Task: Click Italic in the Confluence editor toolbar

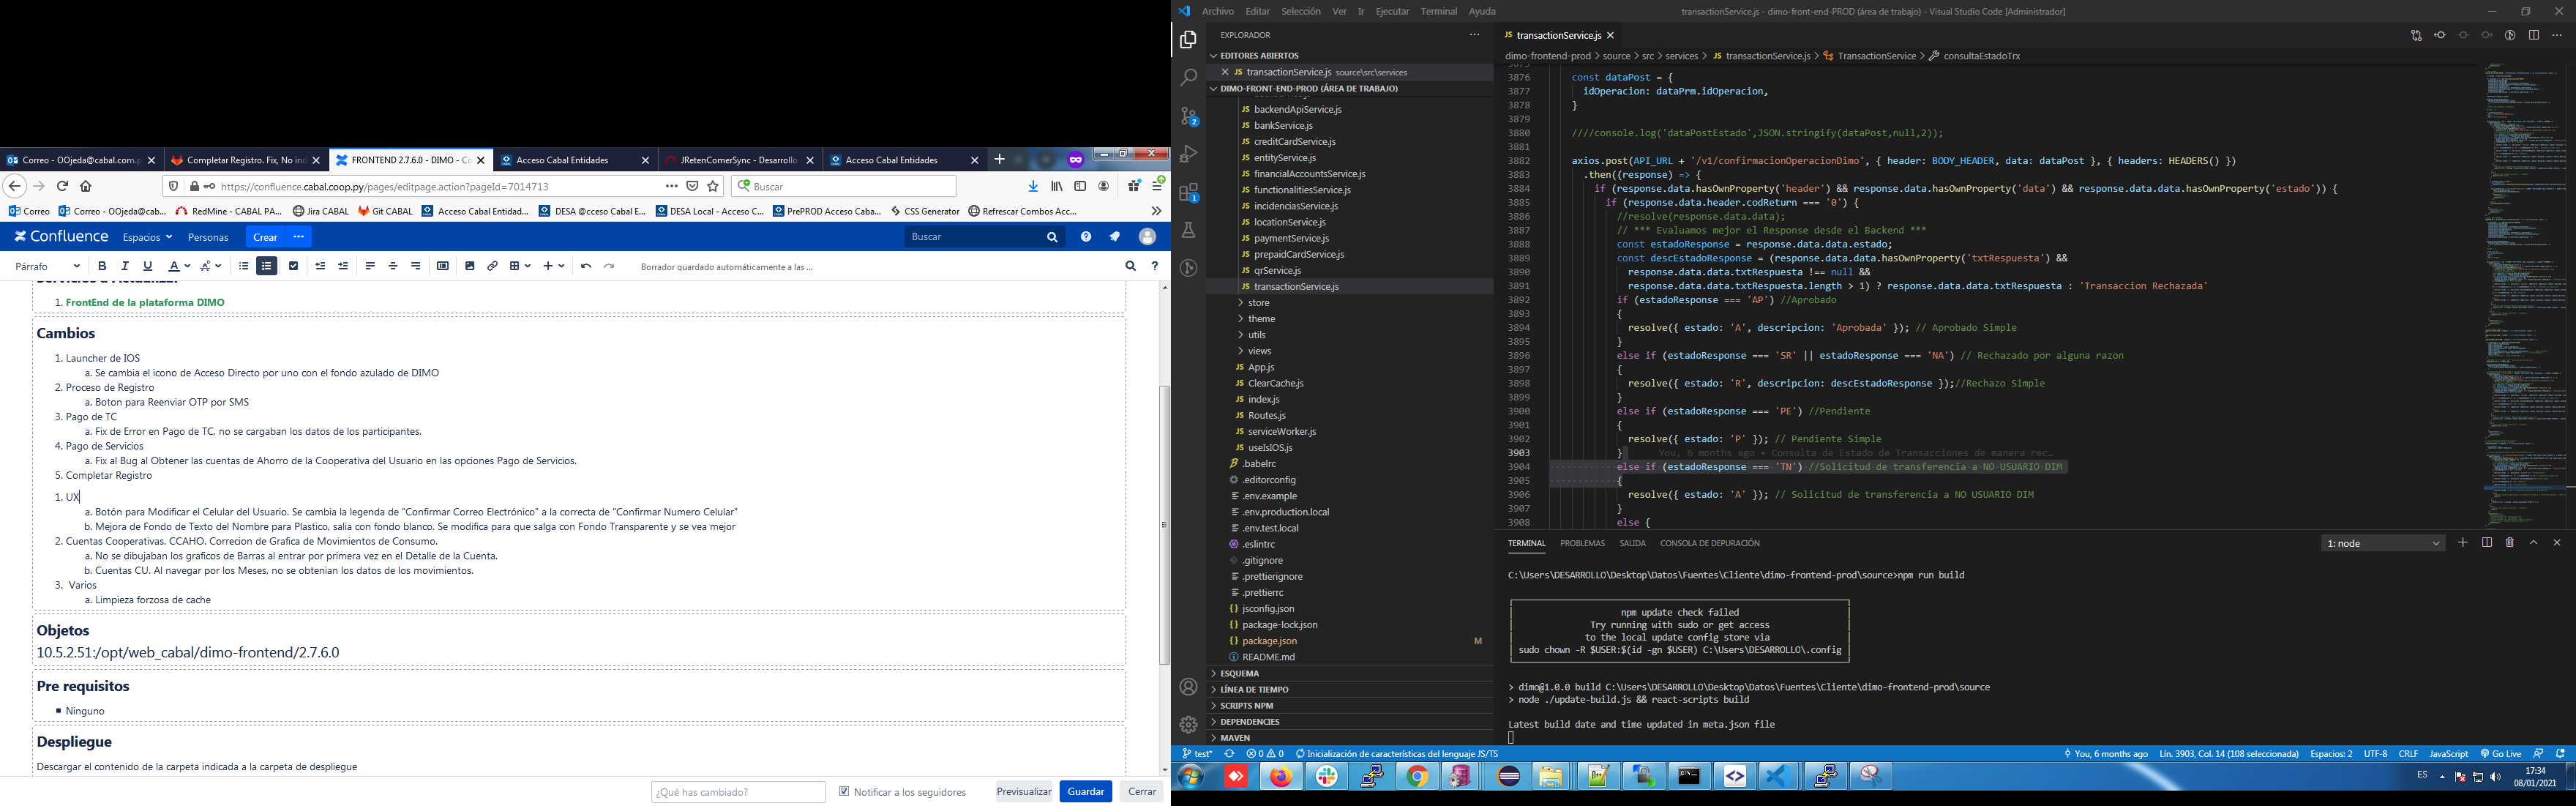Action: pyautogui.click(x=125, y=266)
